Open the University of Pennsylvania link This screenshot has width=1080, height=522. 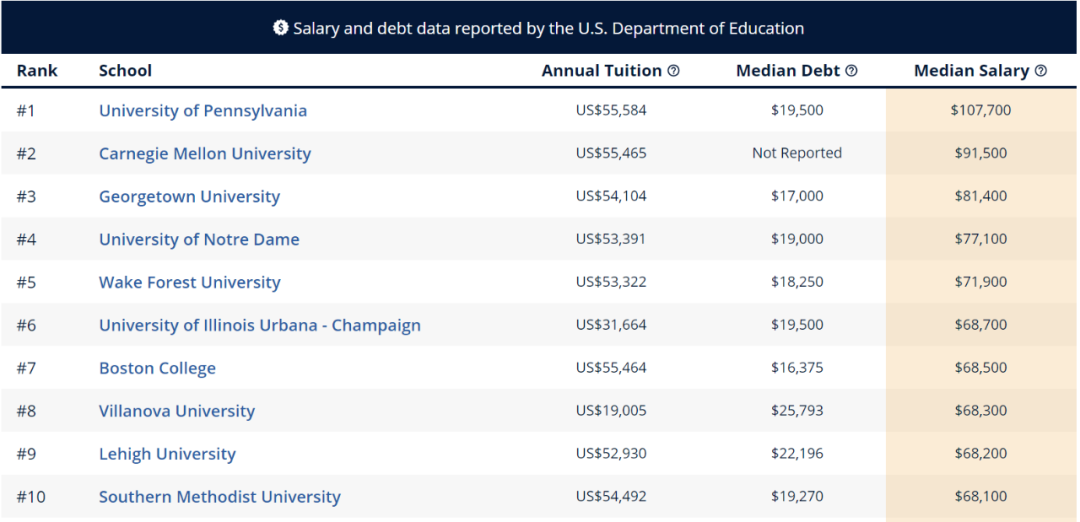pos(203,111)
